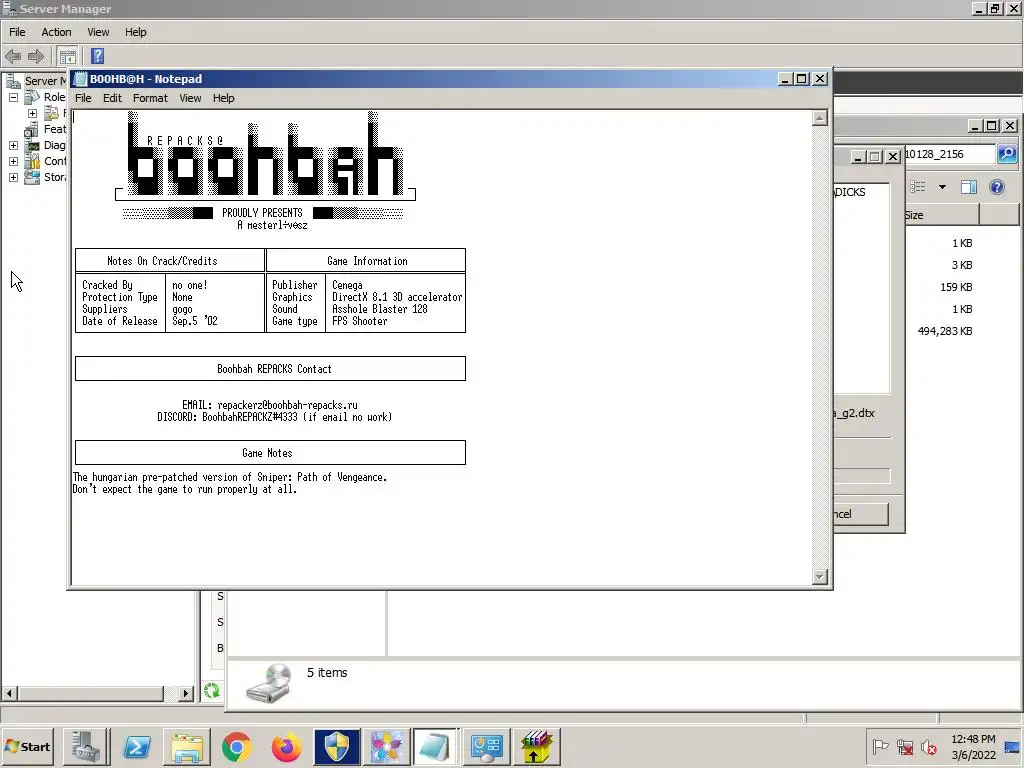Viewport: 1024px width, 768px height.
Task: Click the Explorer search box containing 10128_2156
Action: [950, 154]
